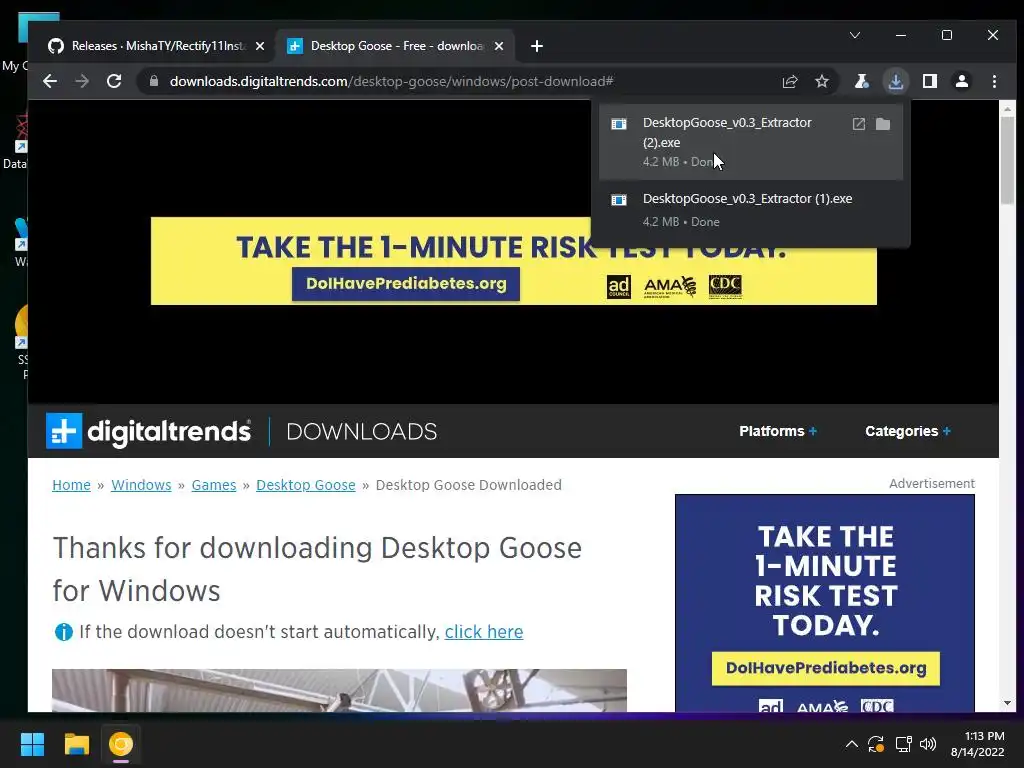The width and height of the screenshot is (1024, 768).
Task: Click the DOWNLOADS header text
Action: click(361, 432)
